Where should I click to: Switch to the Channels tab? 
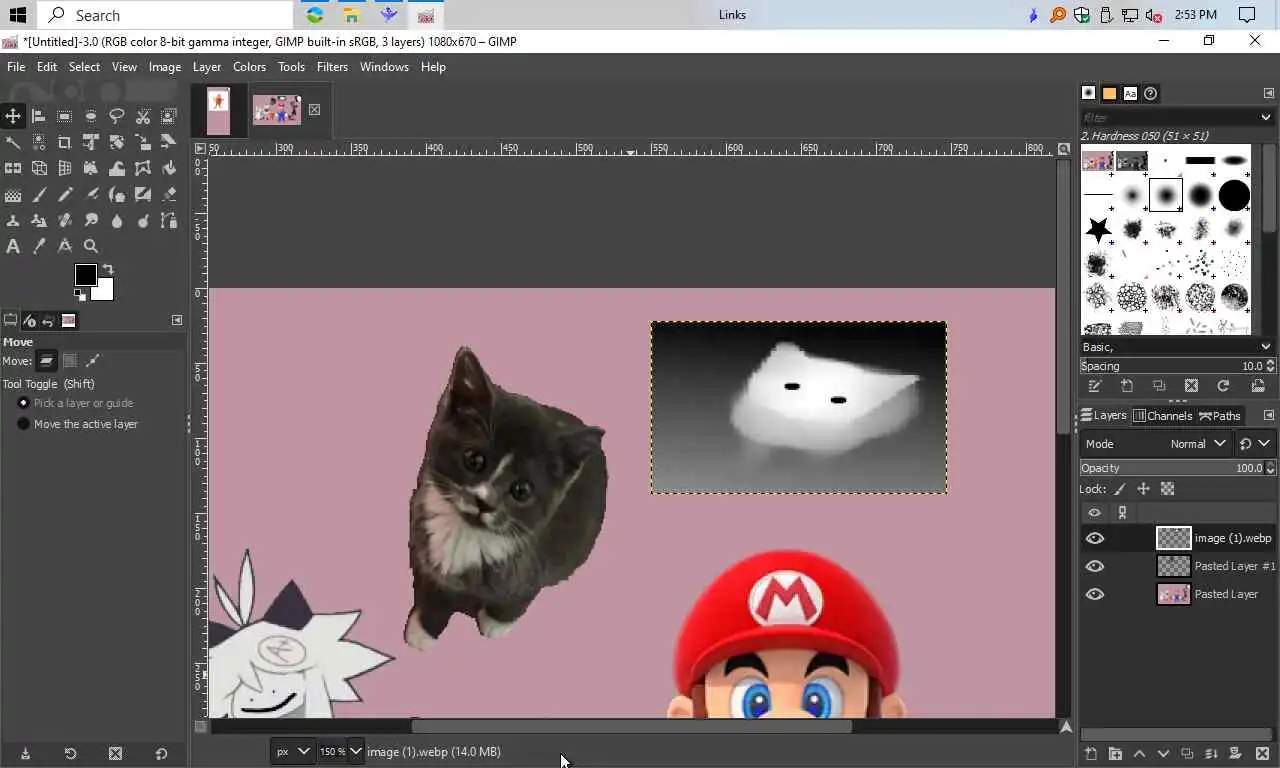1162,416
